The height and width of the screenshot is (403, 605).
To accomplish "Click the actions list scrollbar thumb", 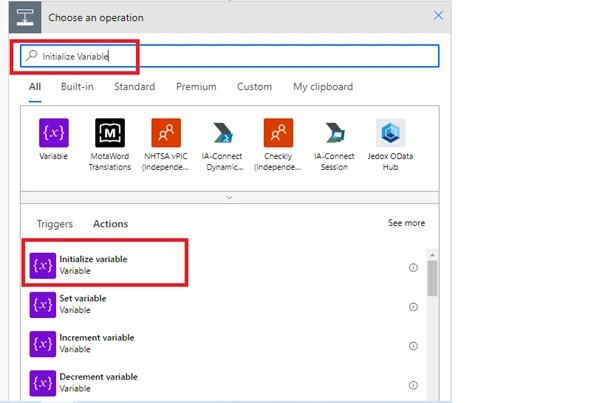I will pos(432,278).
